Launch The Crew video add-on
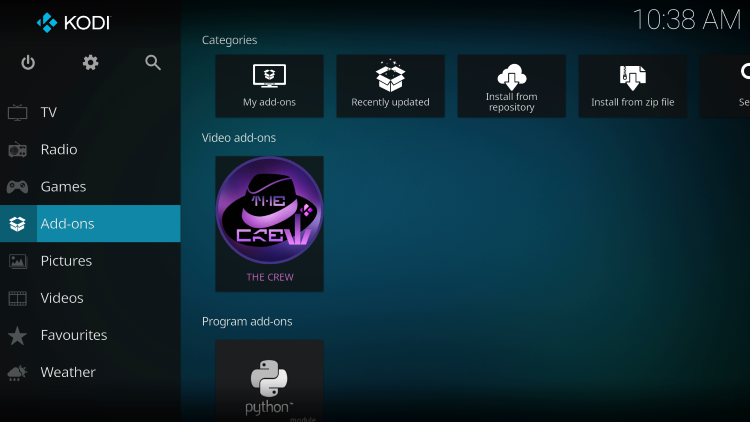This screenshot has height=422, width=750. pos(269,224)
